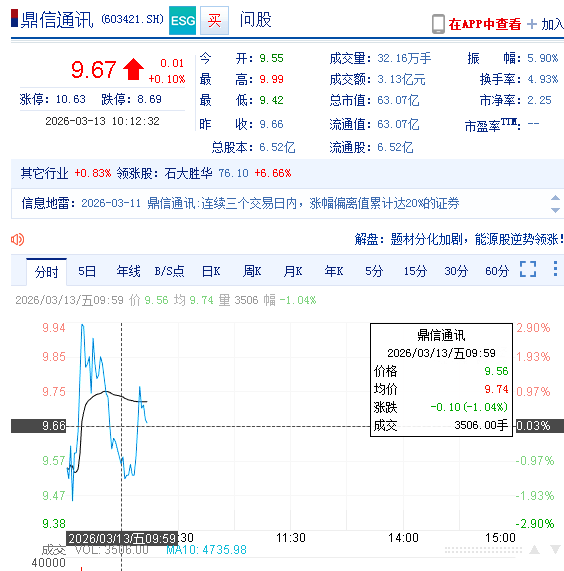Click the volume indicator up triangle
The width and height of the screenshot is (564, 571).
[535, 550]
